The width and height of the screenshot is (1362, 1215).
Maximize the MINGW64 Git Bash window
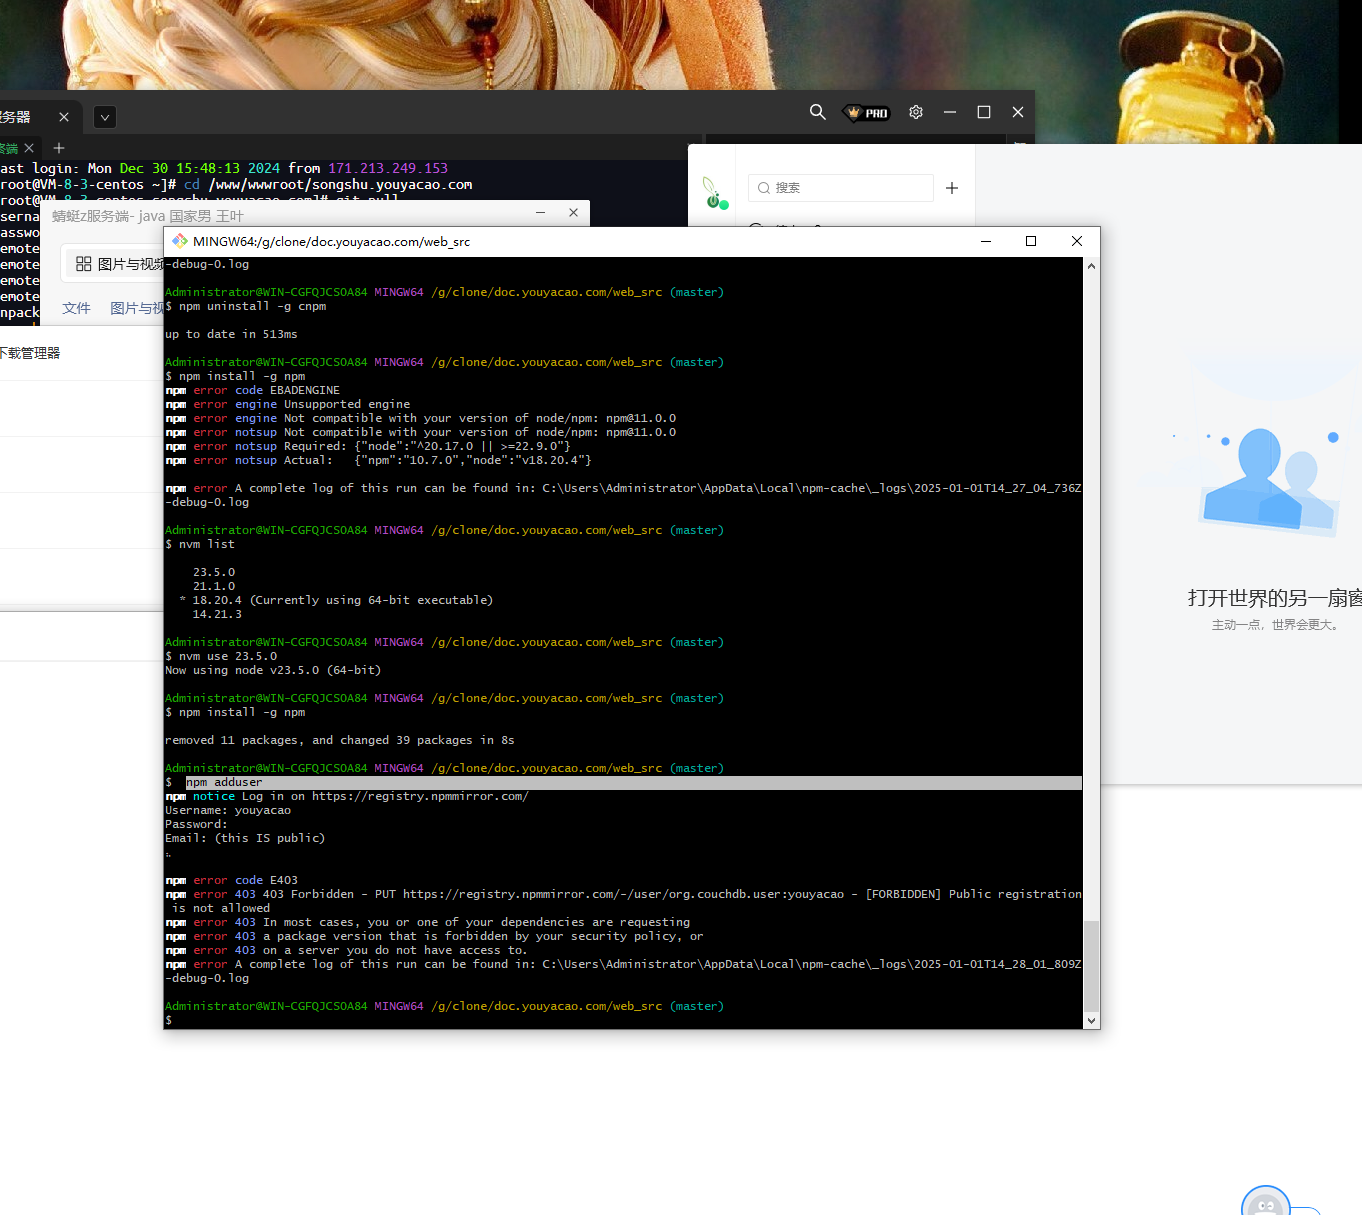click(1031, 241)
